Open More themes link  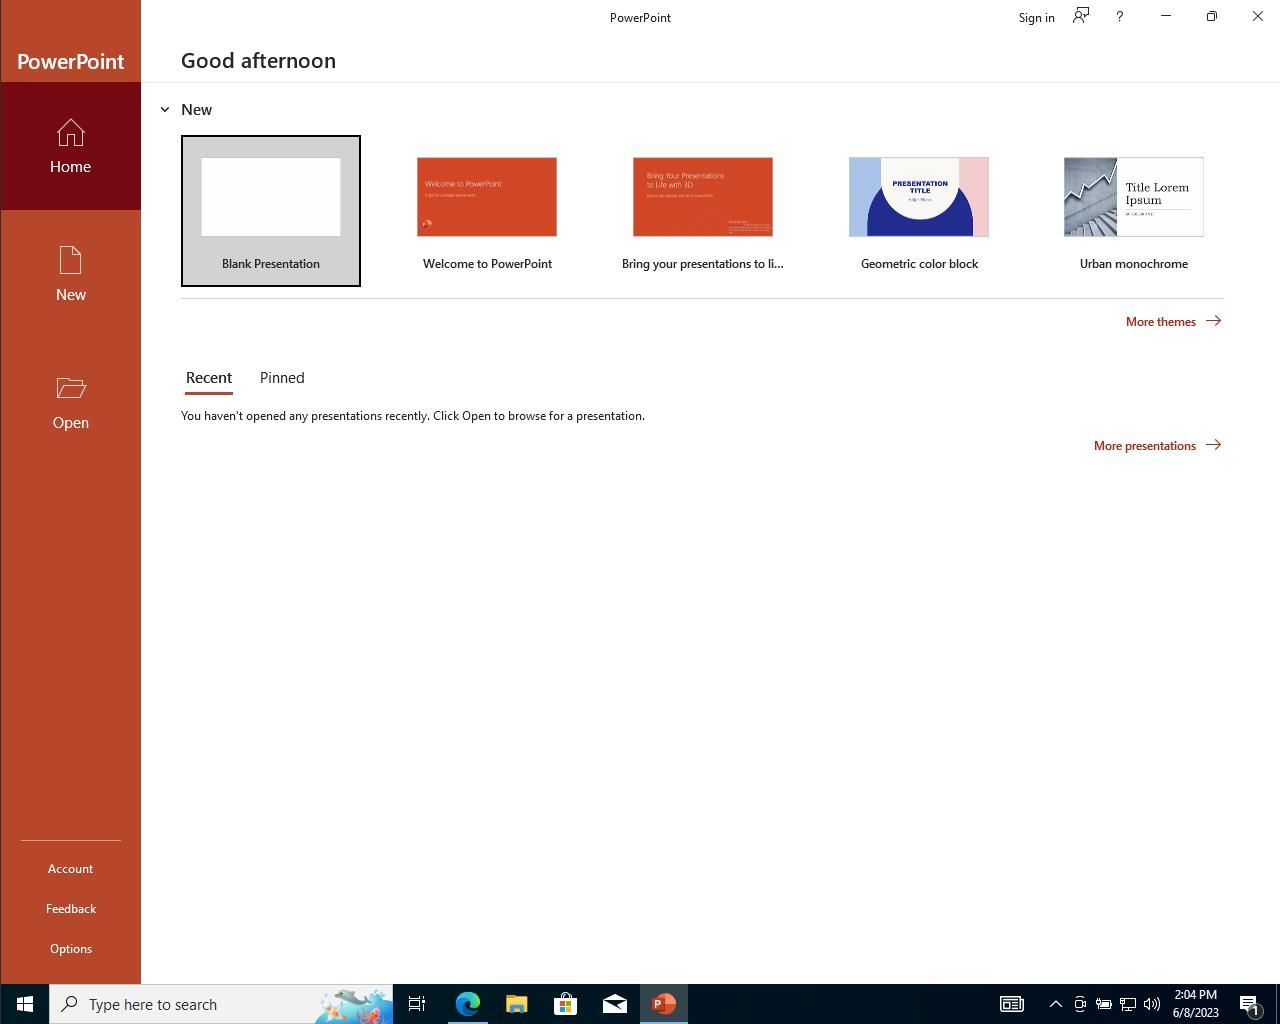click(x=1172, y=322)
